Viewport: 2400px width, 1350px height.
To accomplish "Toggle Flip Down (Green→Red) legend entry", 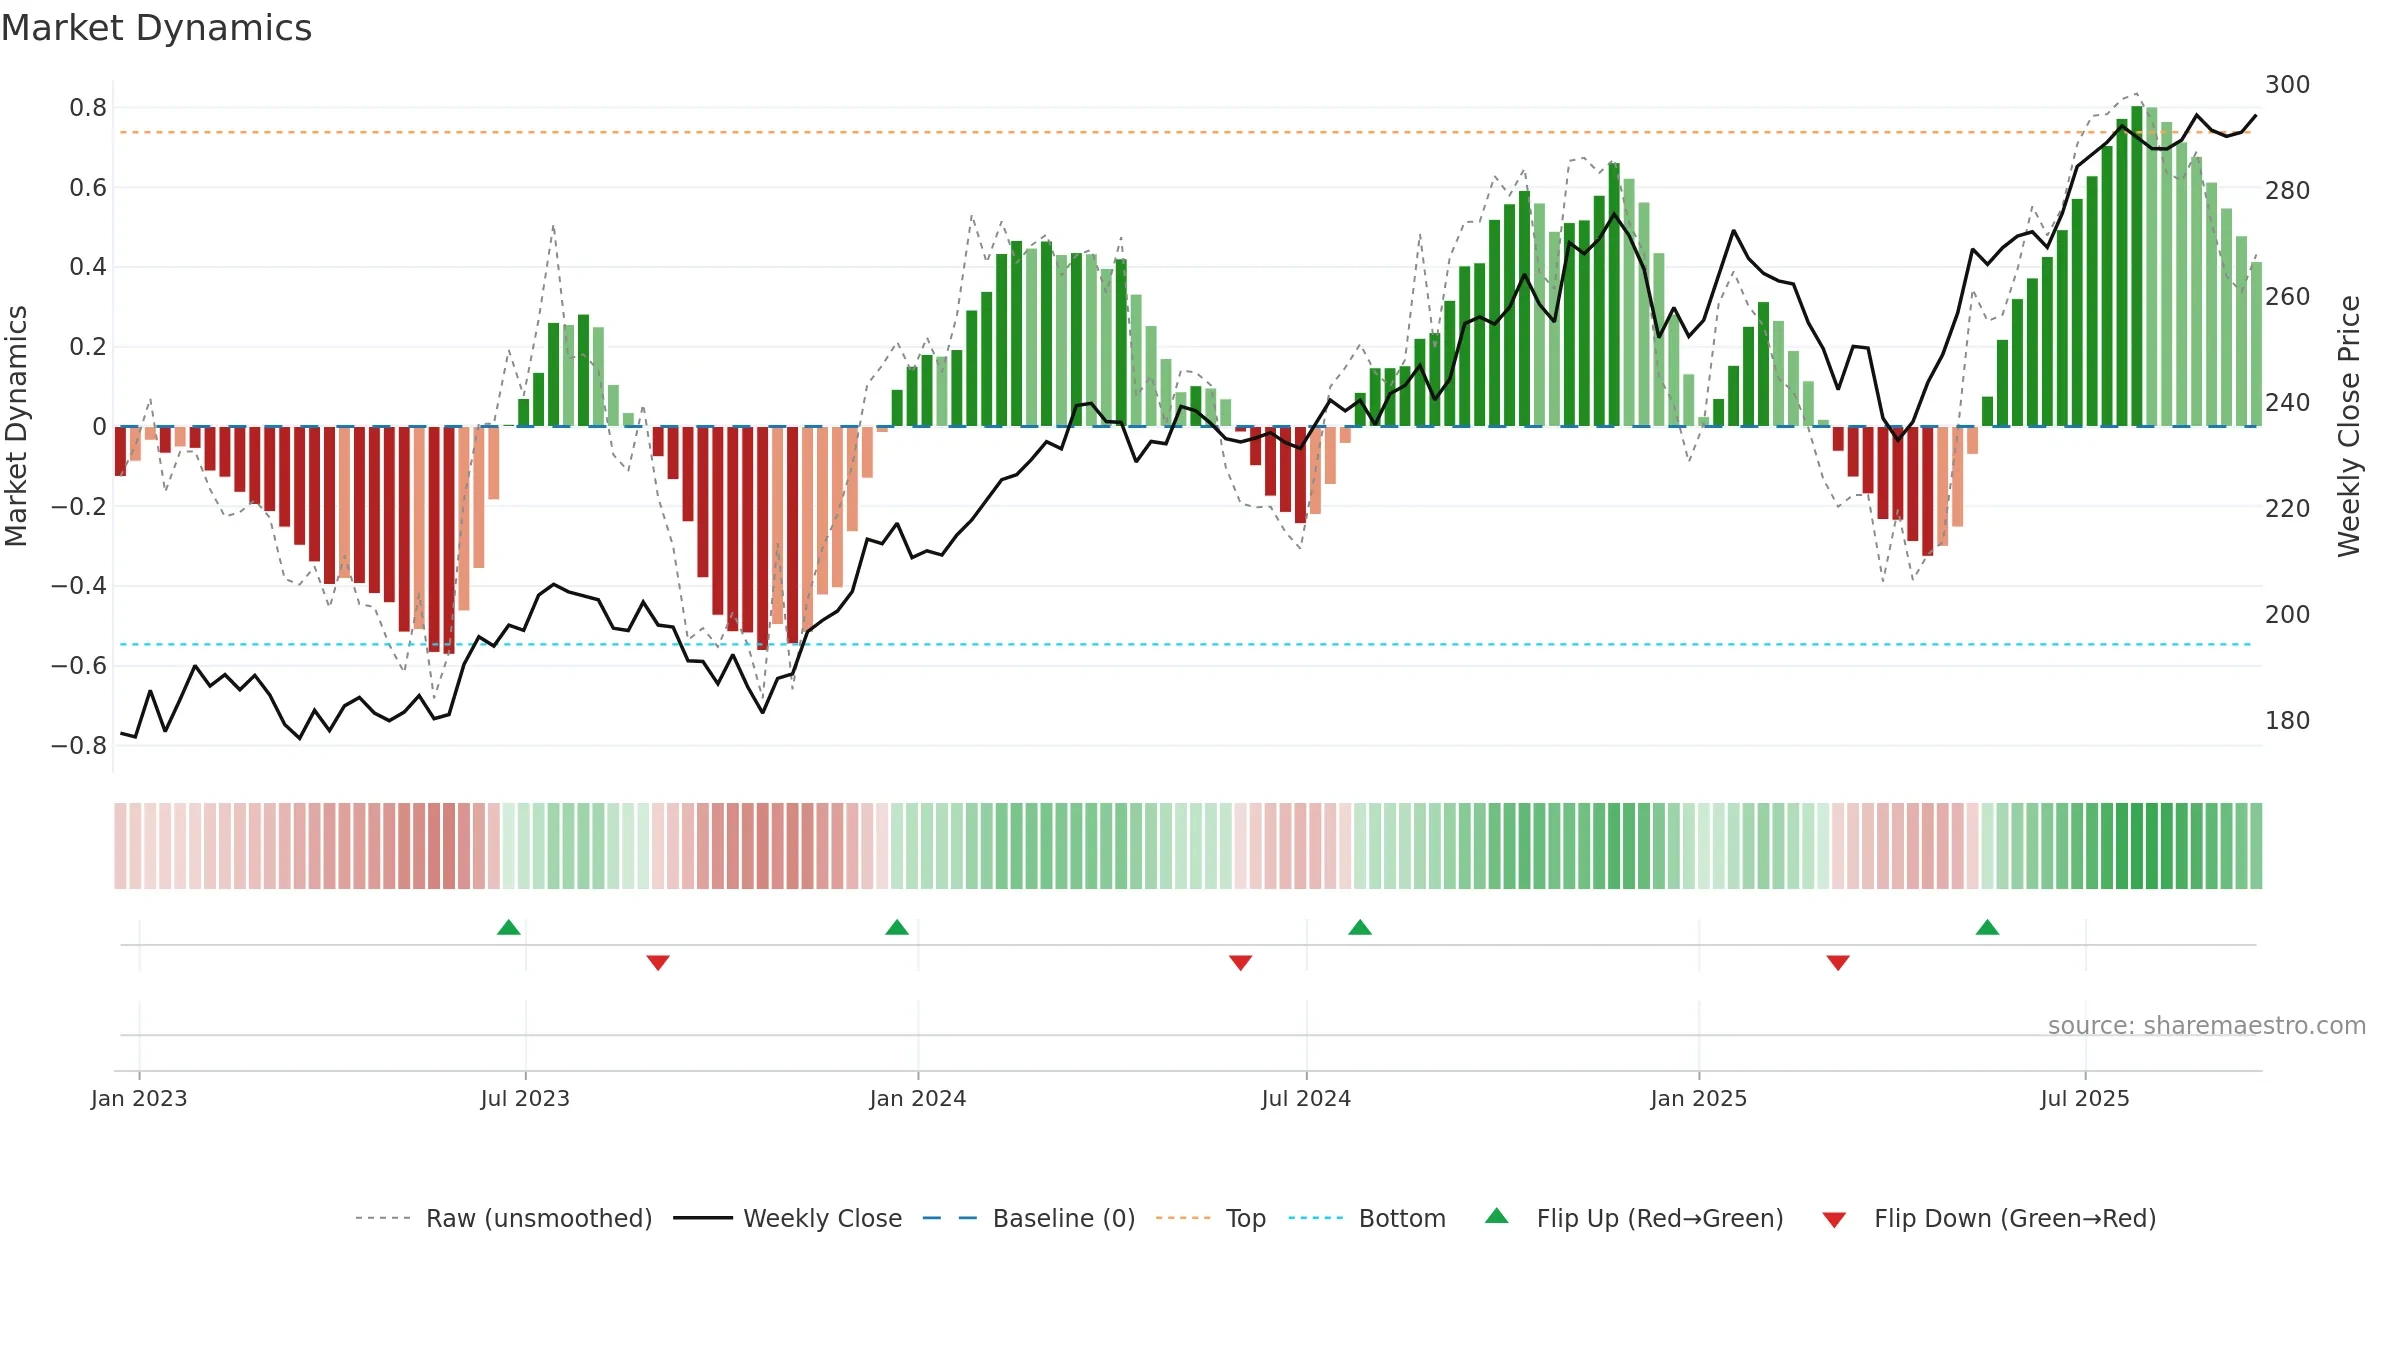I will coord(1989,1218).
